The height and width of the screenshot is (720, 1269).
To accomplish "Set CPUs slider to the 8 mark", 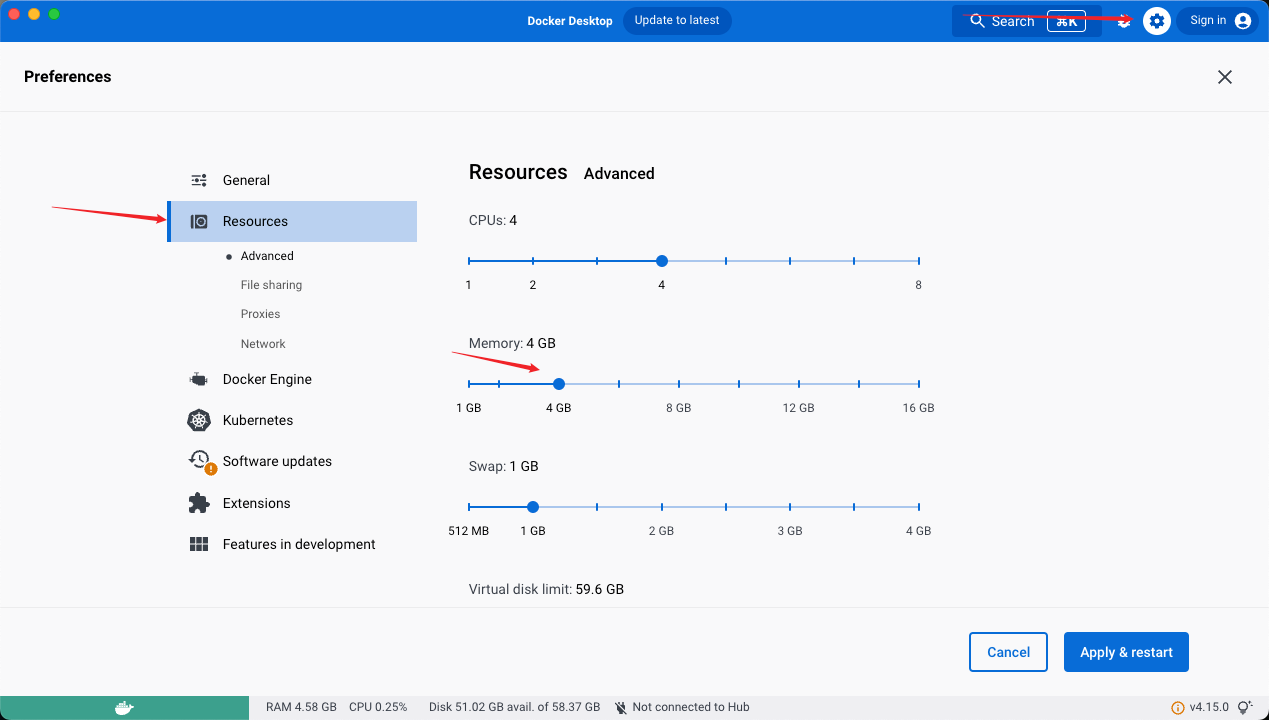I will [918, 261].
